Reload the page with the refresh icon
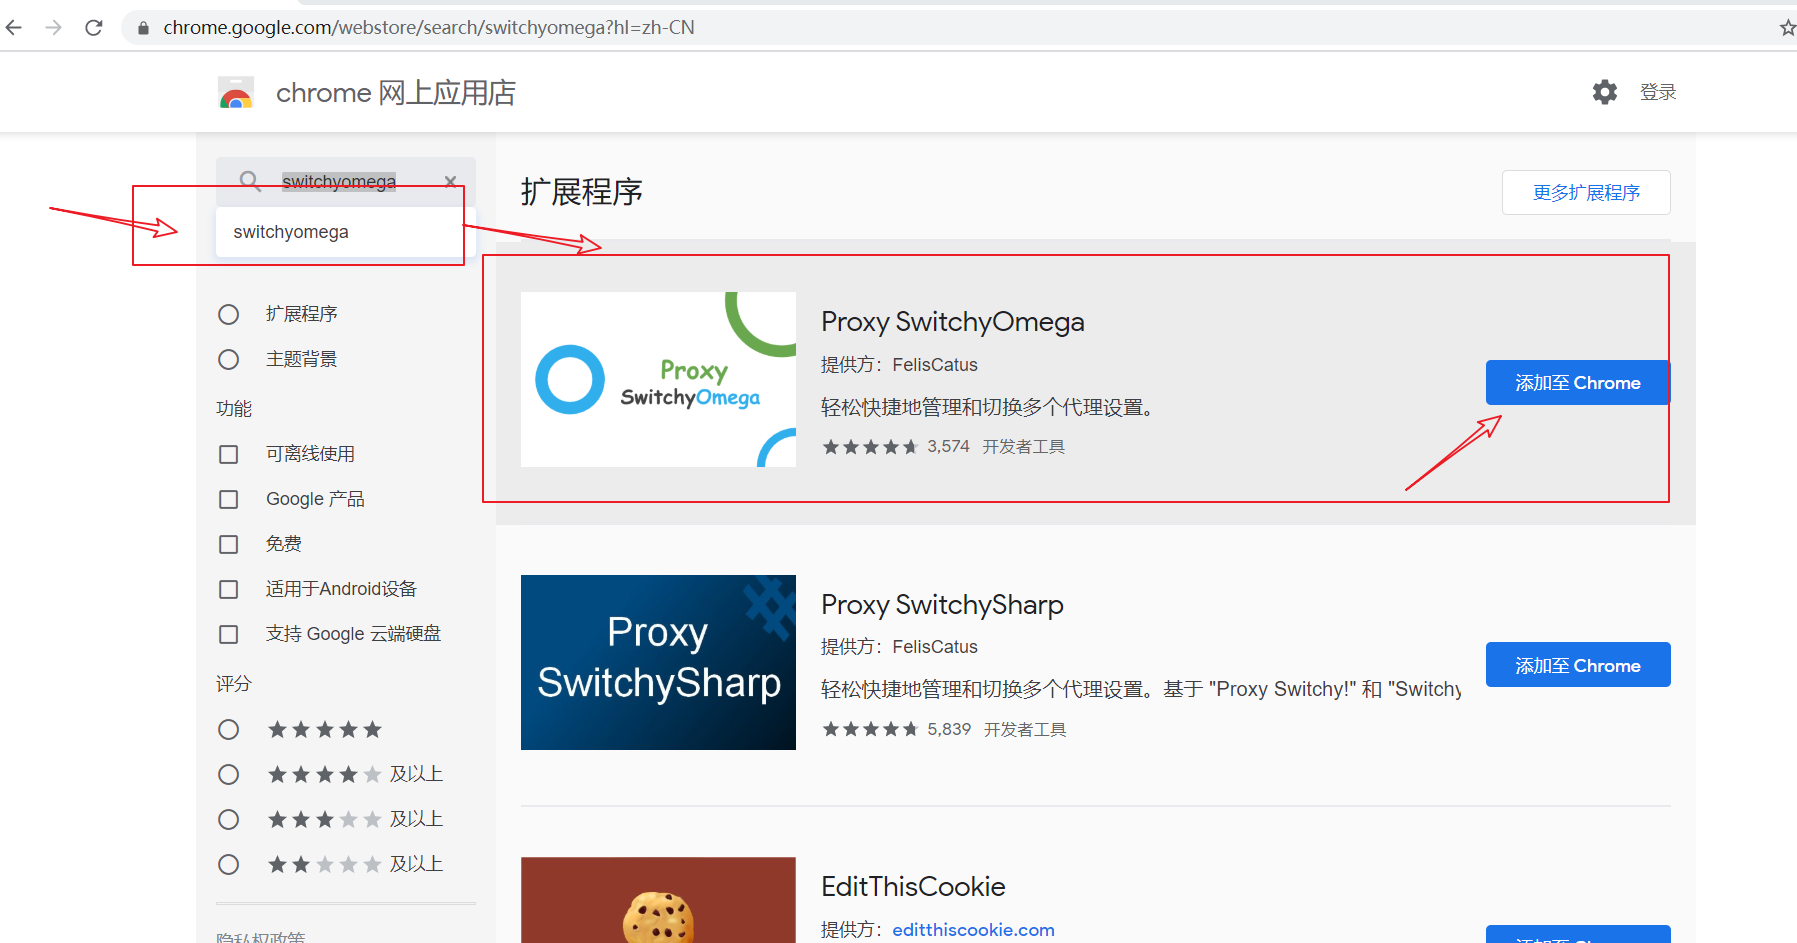The width and height of the screenshot is (1797, 943). (94, 27)
